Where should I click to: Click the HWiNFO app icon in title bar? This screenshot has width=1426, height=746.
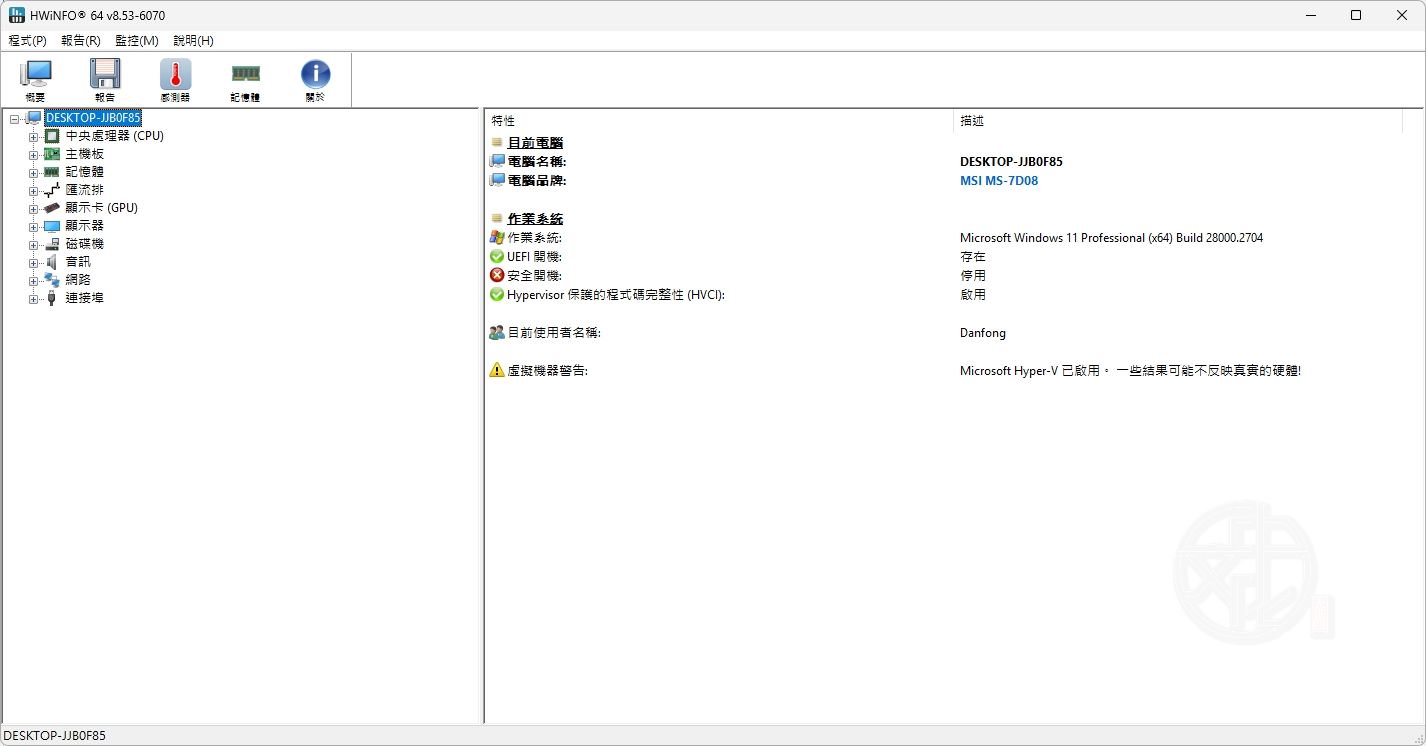[17, 15]
